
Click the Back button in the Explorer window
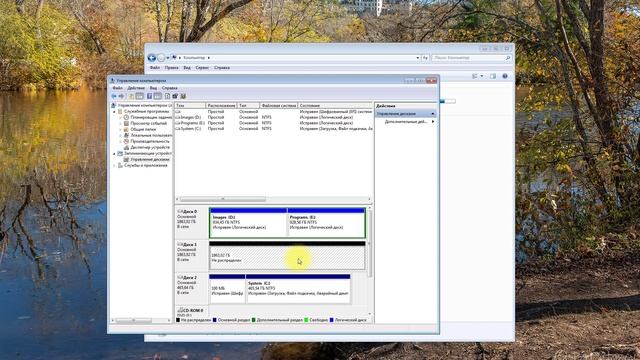click(x=152, y=58)
